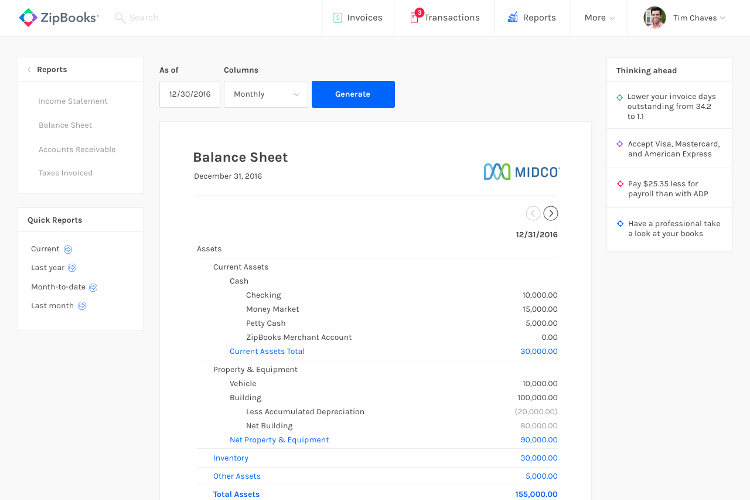Open the Columns Monthly dropdown

pyautogui.click(x=266, y=94)
